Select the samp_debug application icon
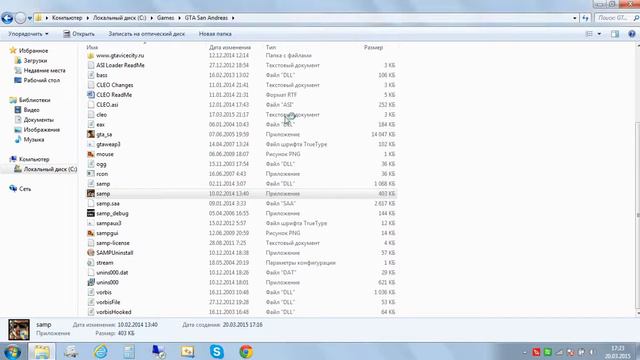The height and width of the screenshot is (360, 640). 91,213
